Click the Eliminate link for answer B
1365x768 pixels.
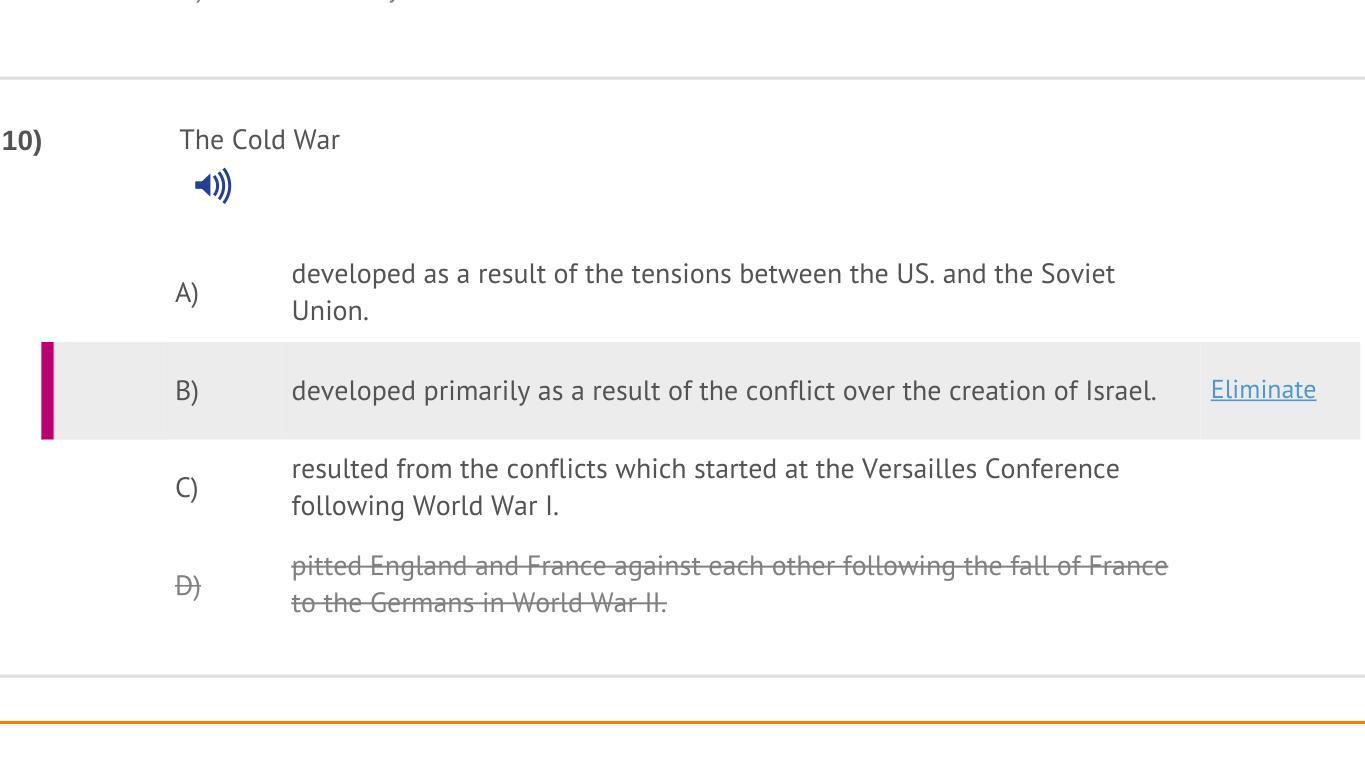pos(1262,390)
